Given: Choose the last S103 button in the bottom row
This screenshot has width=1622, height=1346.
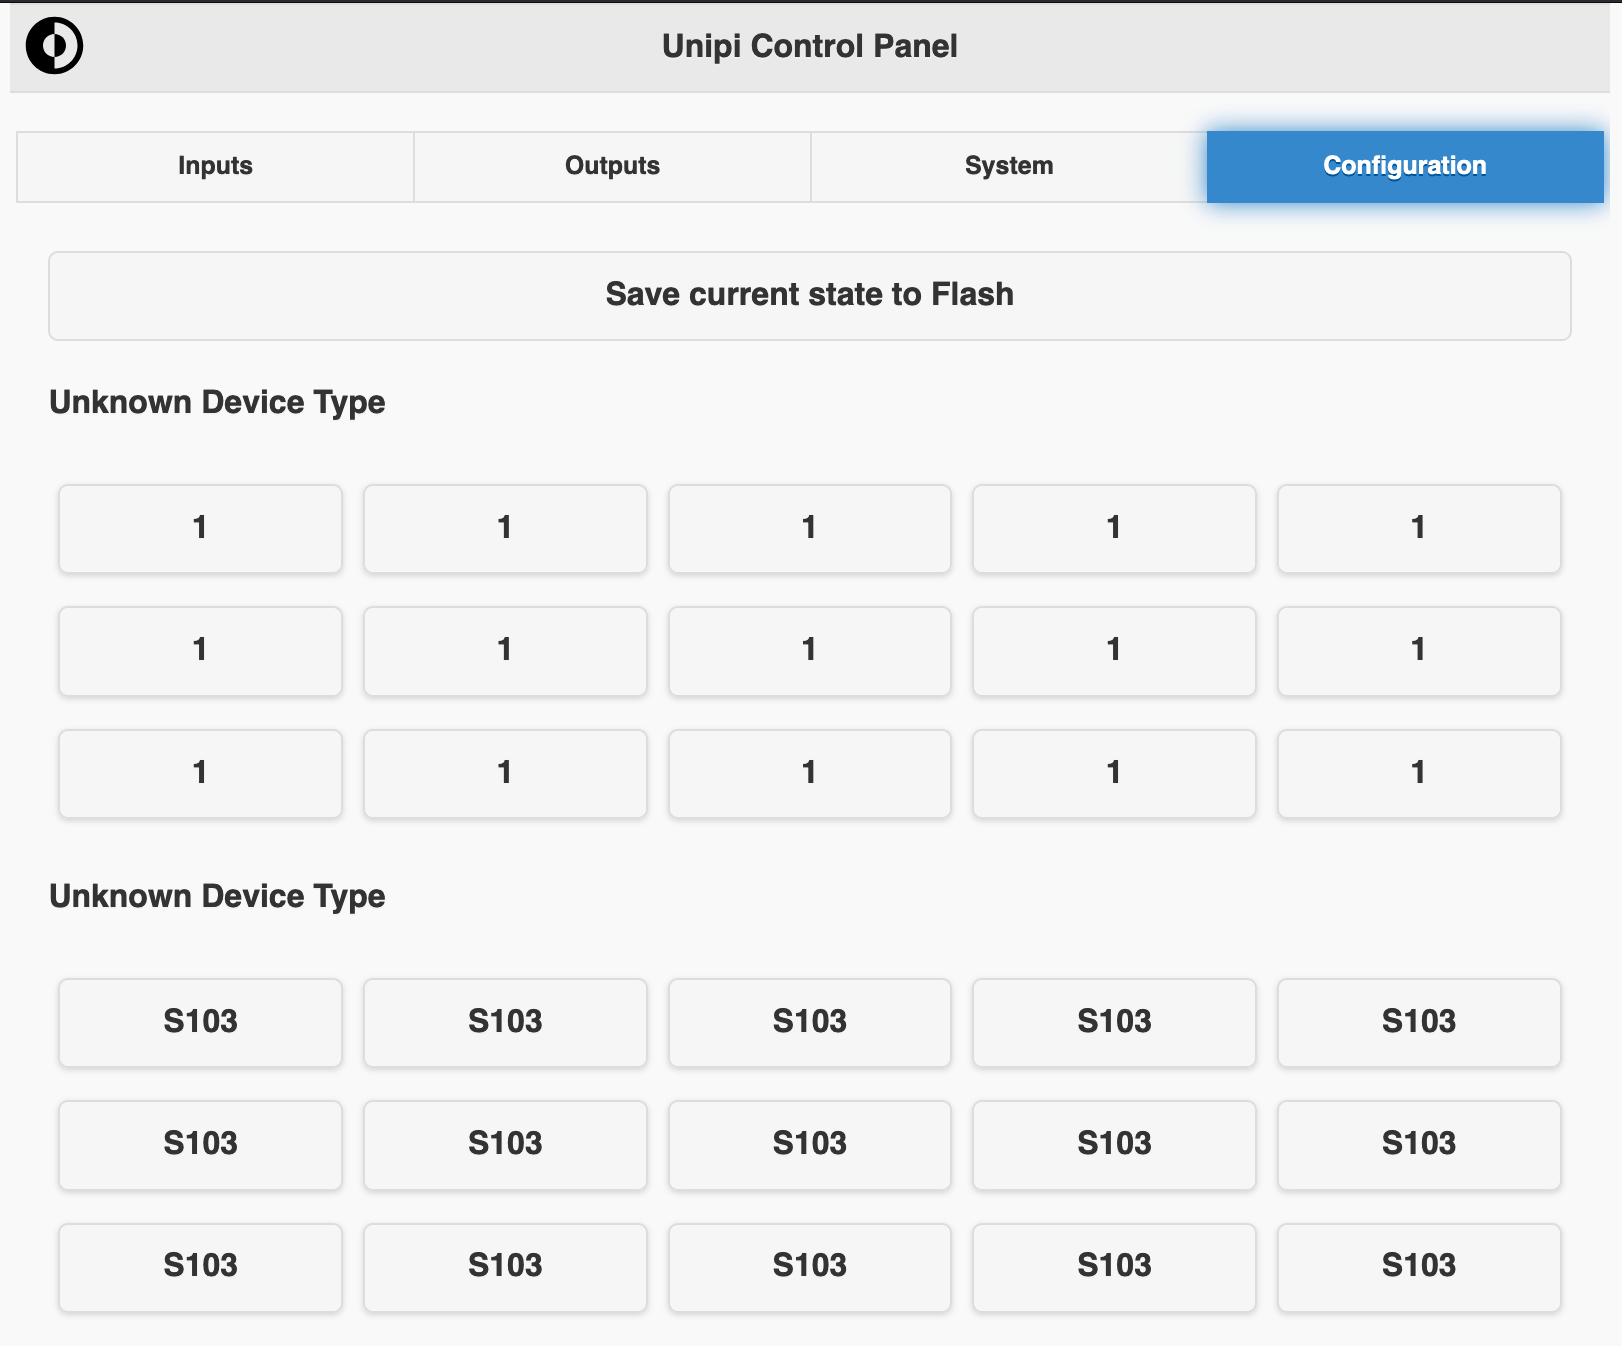Looking at the screenshot, I should point(1418,1266).
